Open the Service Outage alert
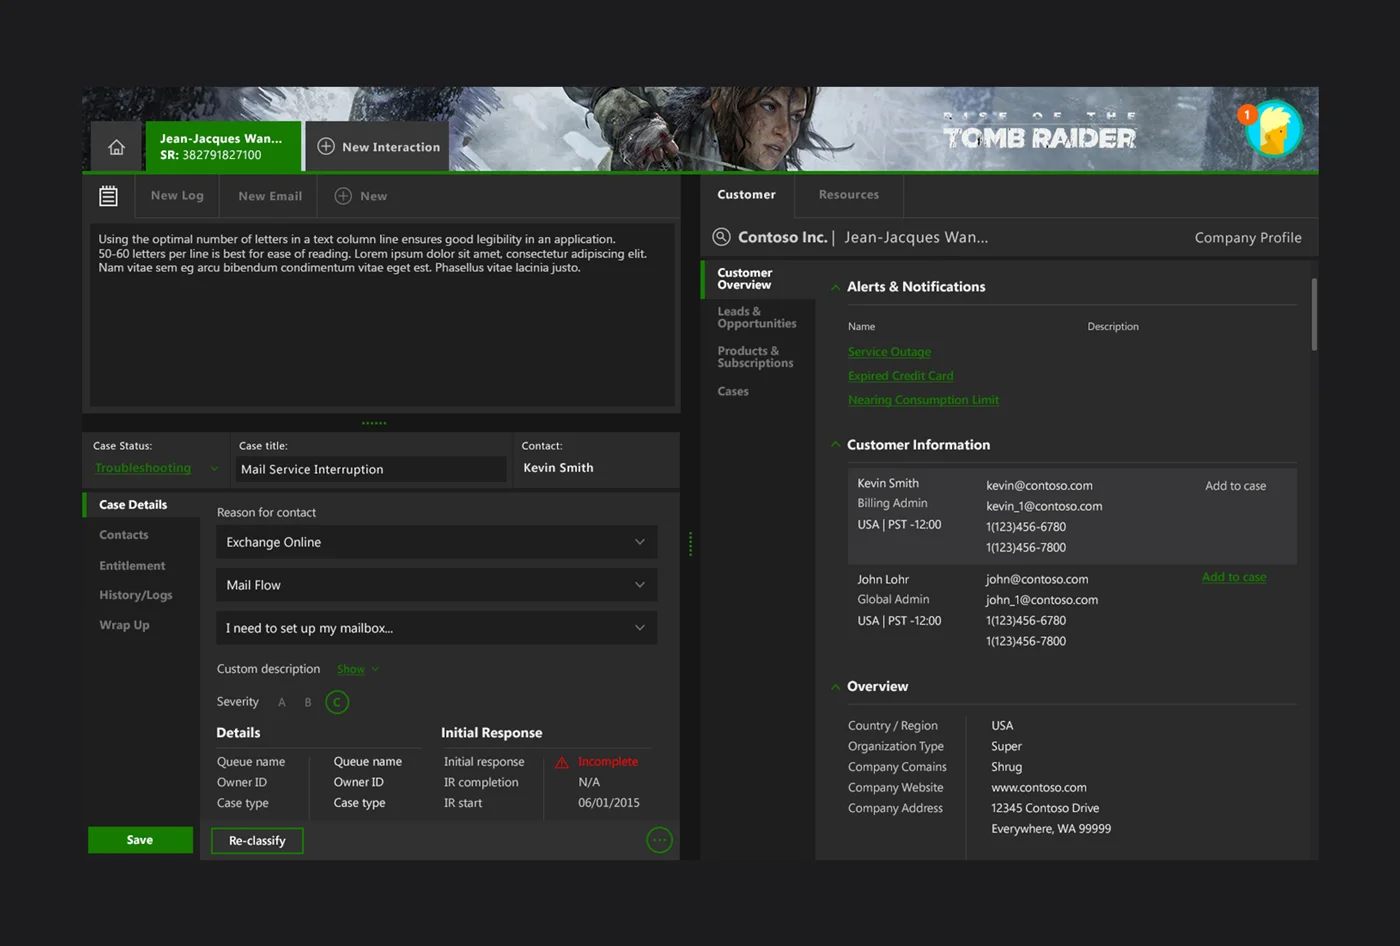The width and height of the screenshot is (1400, 946). point(889,352)
